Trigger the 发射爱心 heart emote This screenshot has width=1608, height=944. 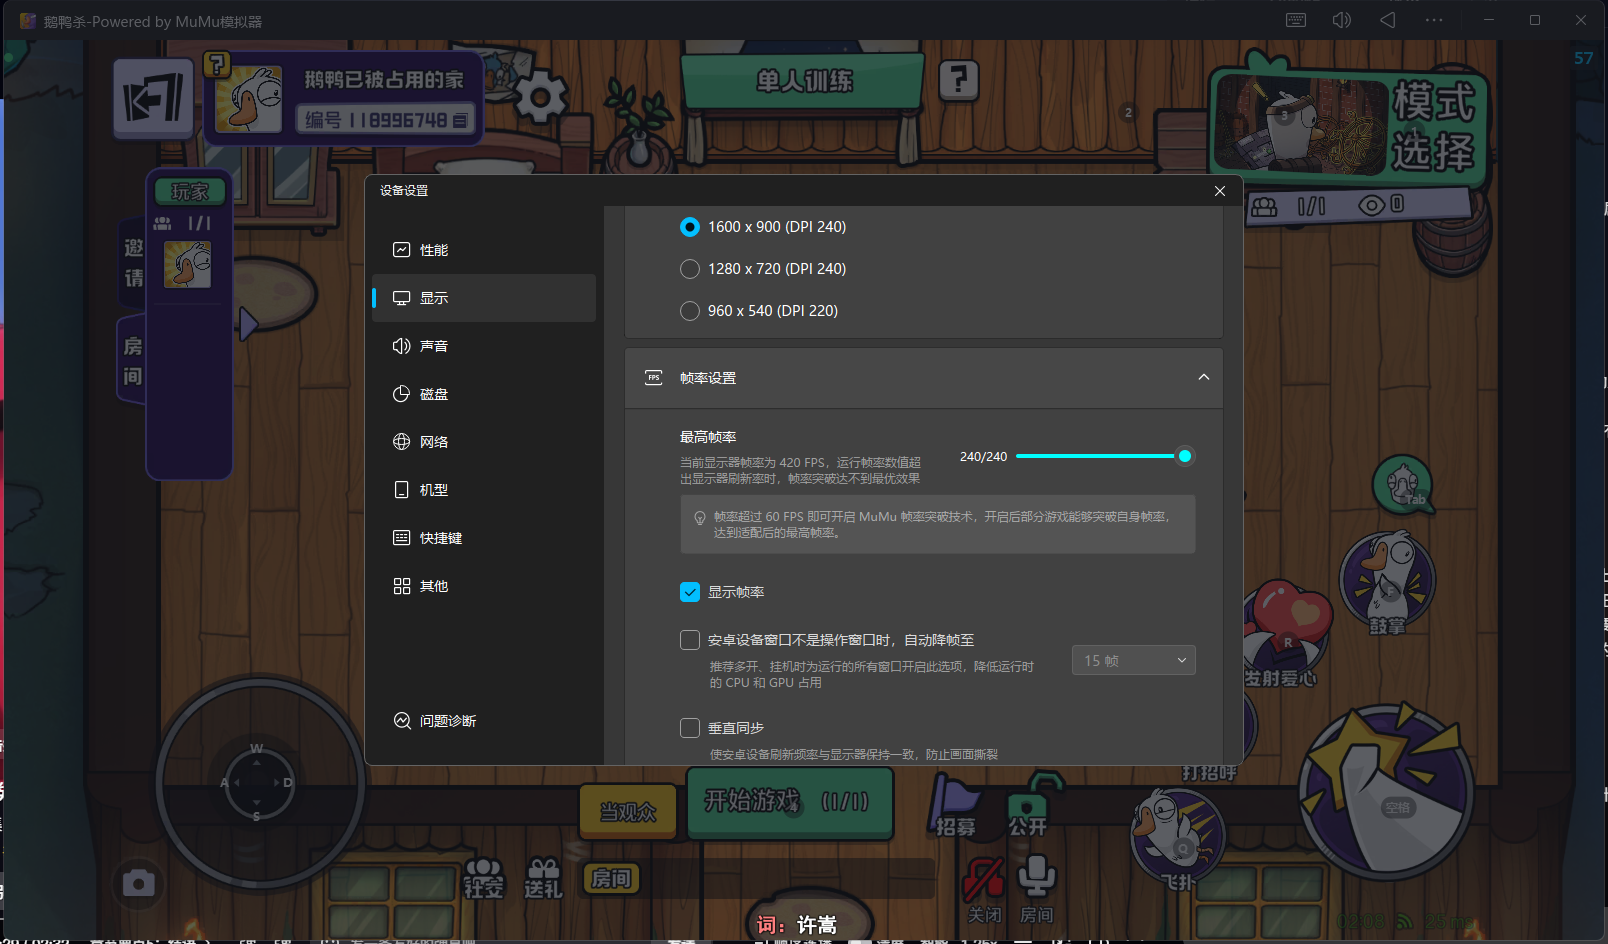coord(1285,635)
